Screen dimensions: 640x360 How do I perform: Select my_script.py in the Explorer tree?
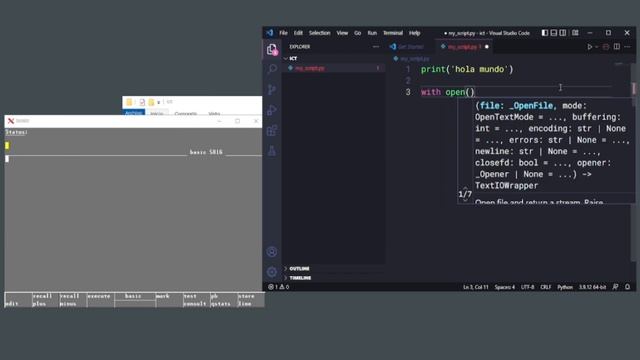pyautogui.click(x=333, y=68)
